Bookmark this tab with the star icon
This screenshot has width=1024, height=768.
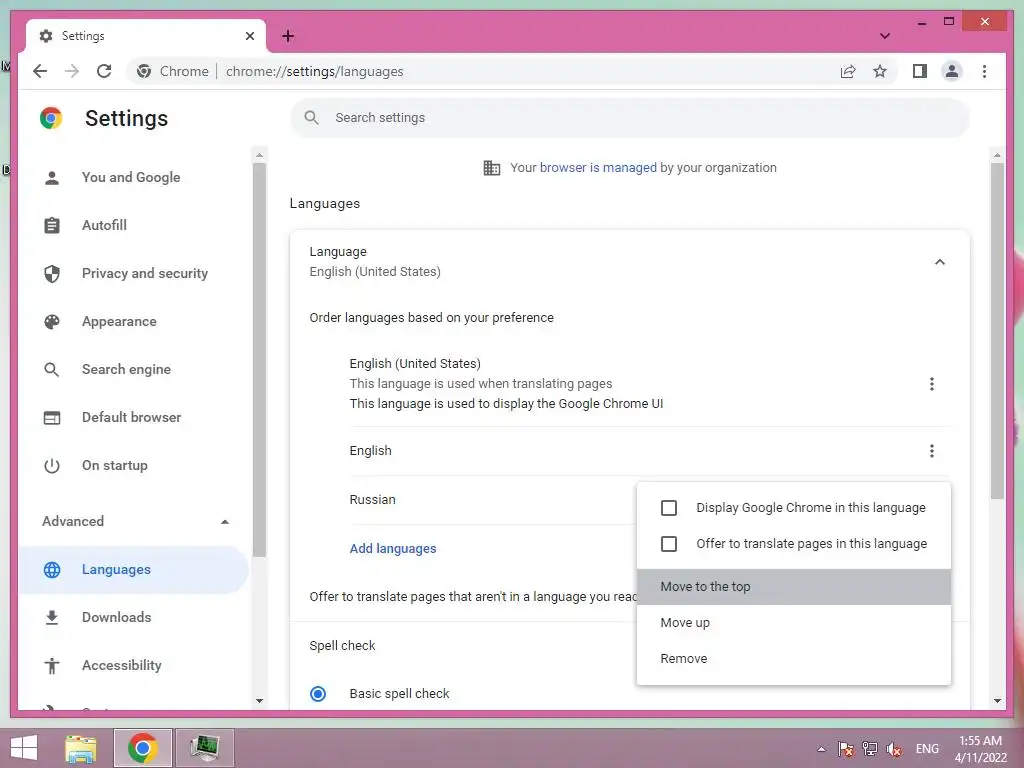click(x=880, y=71)
